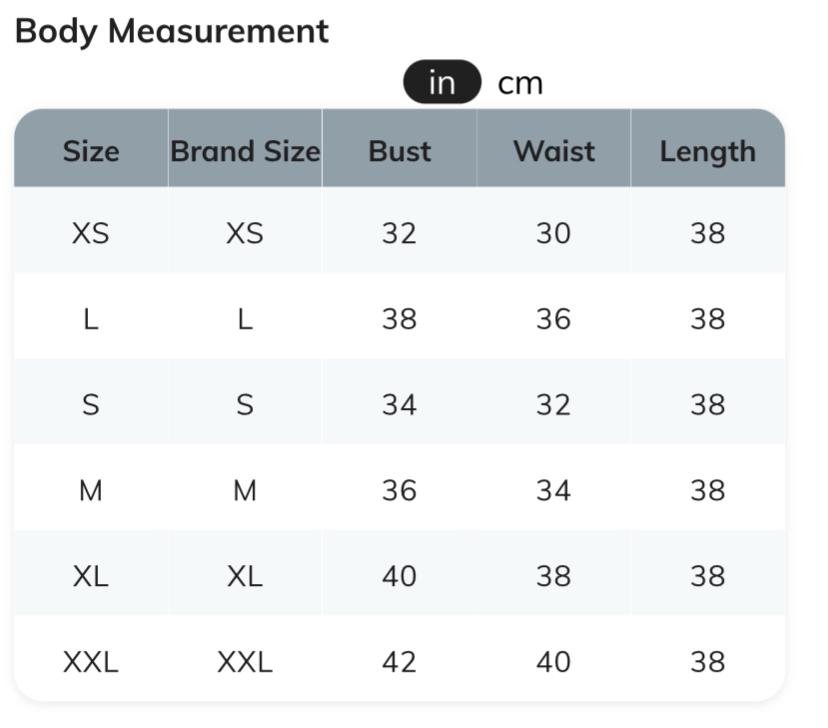Click the Length column header

[707, 151]
